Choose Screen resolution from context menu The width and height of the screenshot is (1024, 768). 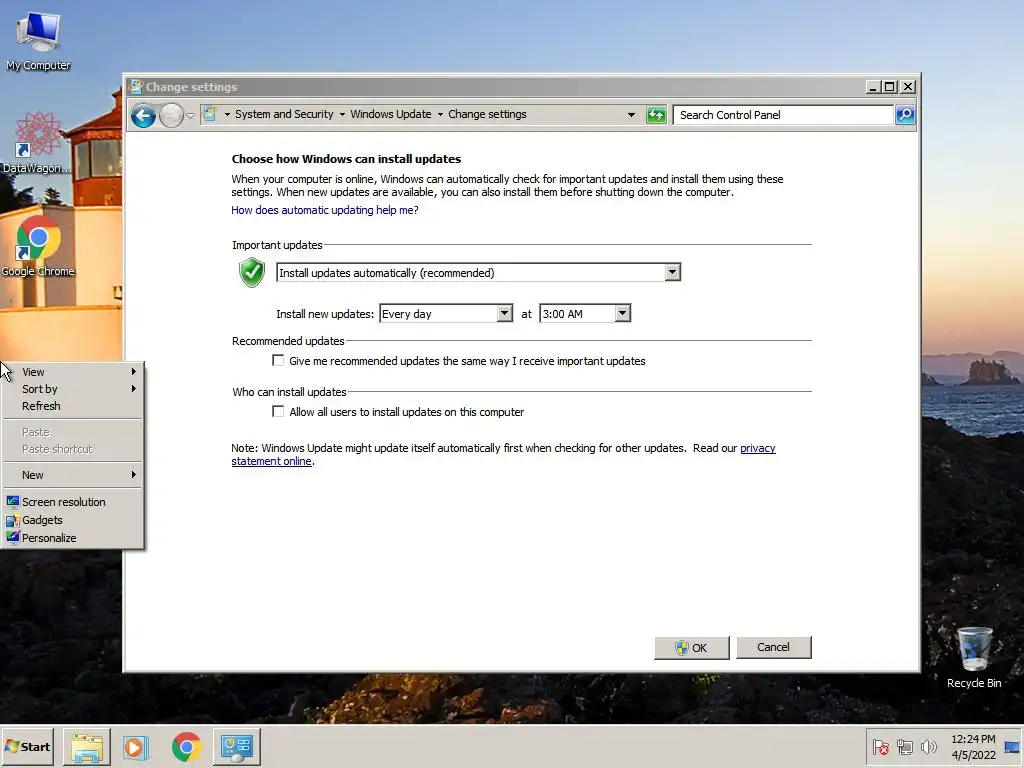[x=73, y=502]
